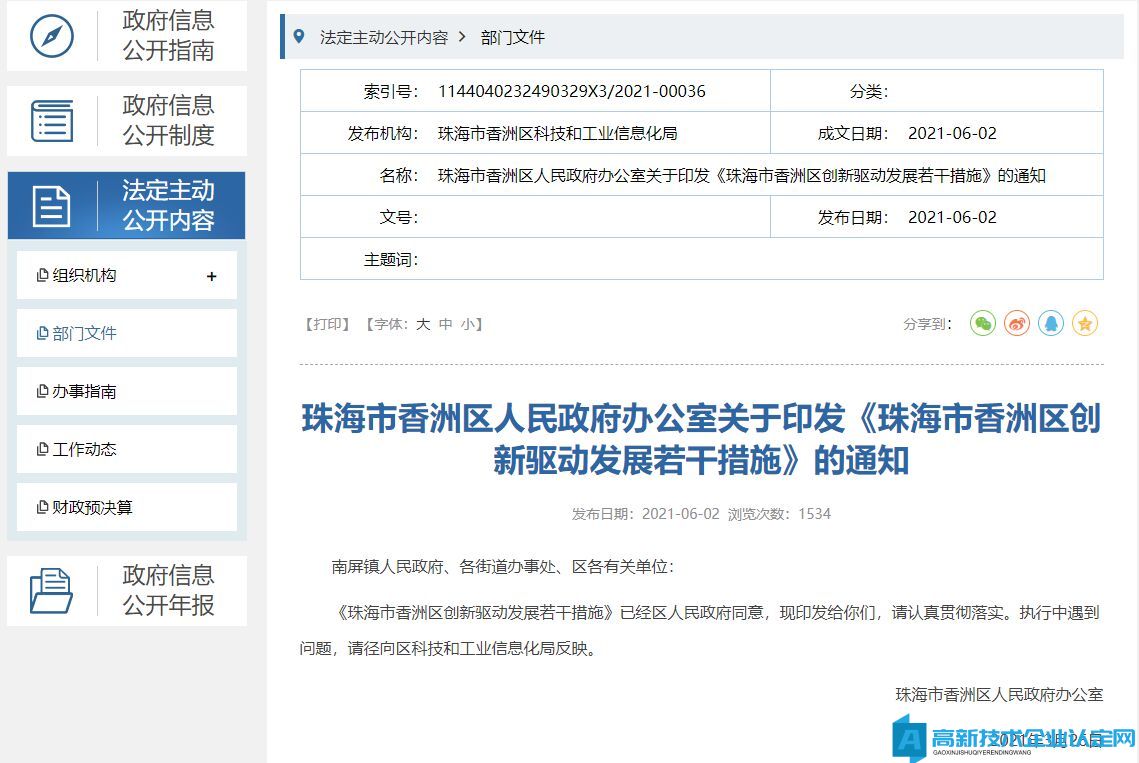
Task: Set font size to 大
Action: (x=423, y=324)
